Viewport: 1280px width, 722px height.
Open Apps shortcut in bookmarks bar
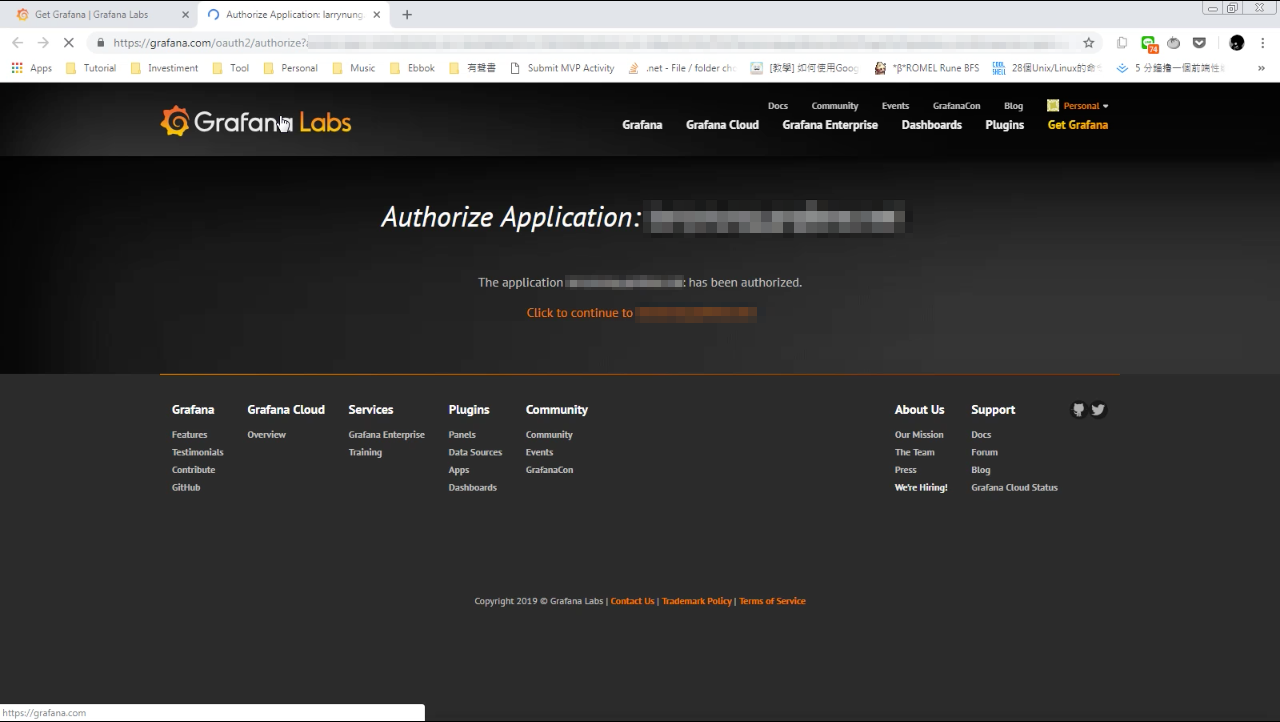tap(31, 68)
